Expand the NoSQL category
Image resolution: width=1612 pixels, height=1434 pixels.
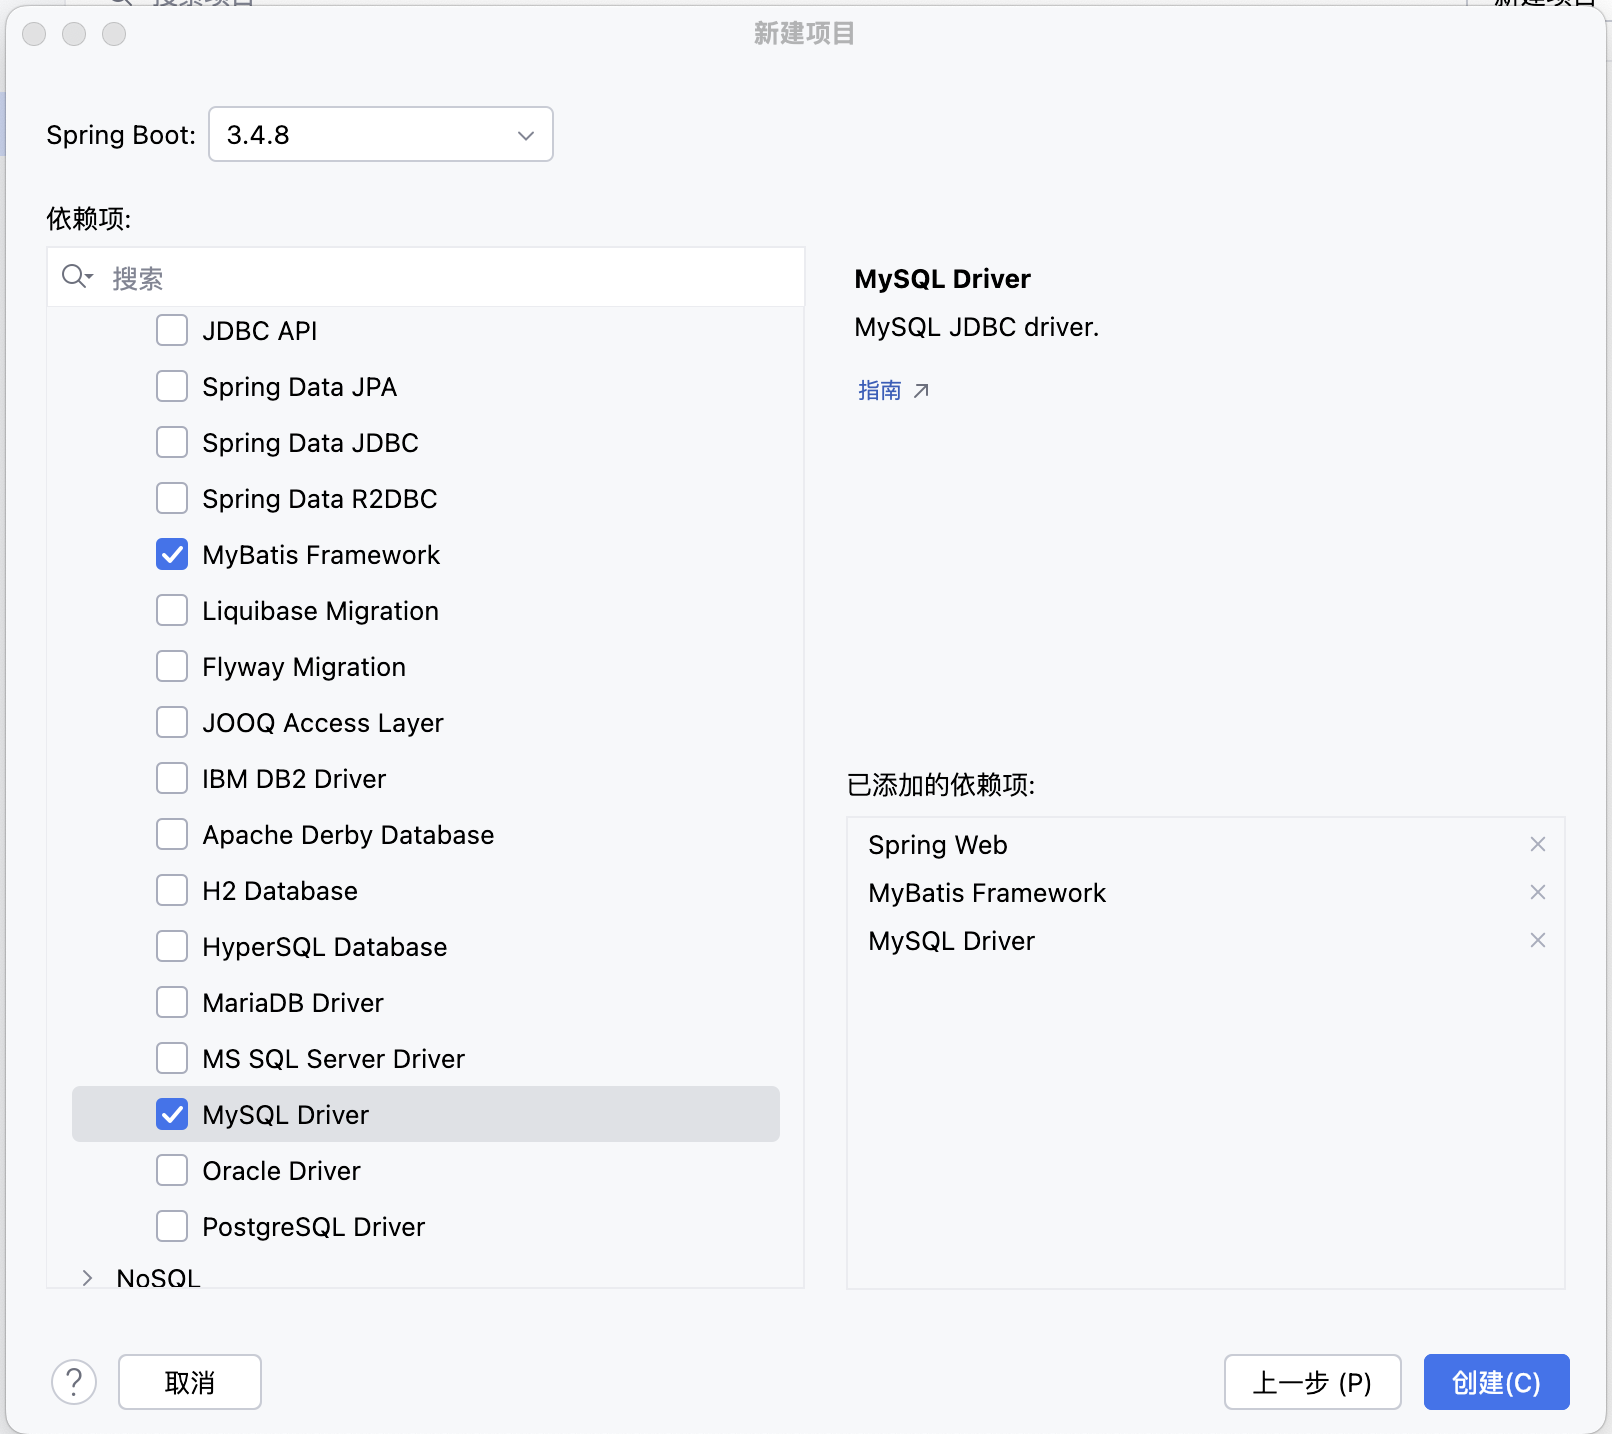pos(88,1278)
